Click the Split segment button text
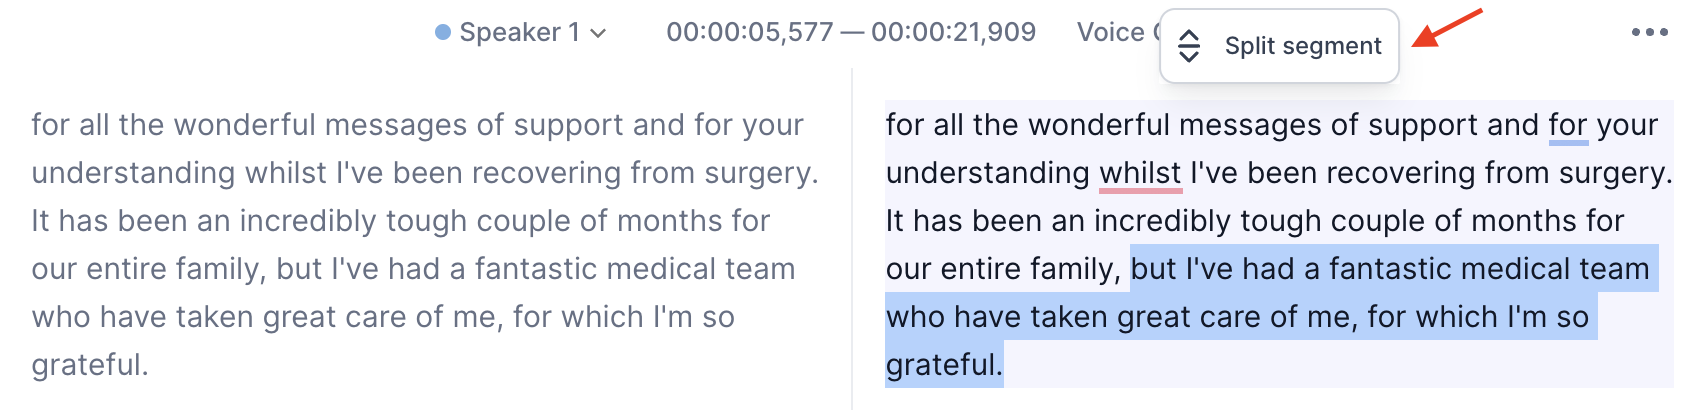 (1303, 46)
